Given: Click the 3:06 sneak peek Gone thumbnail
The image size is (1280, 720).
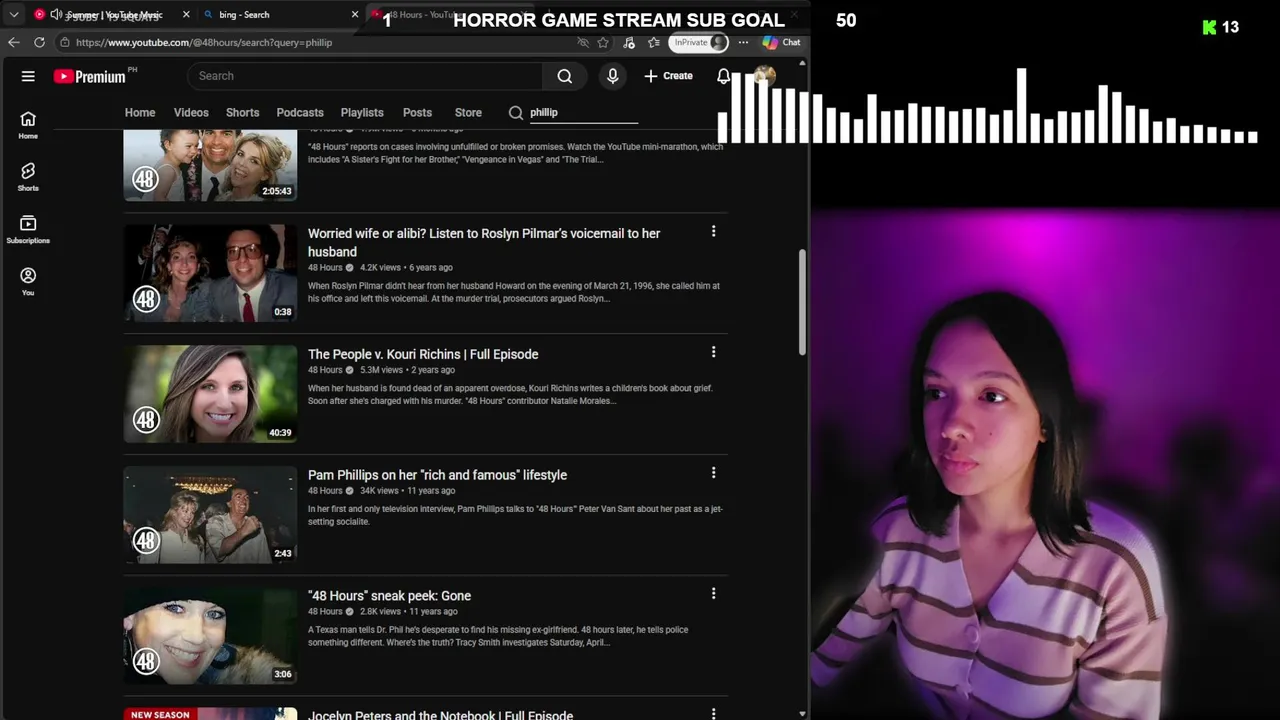Looking at the screenshot, I should (210, 636).
